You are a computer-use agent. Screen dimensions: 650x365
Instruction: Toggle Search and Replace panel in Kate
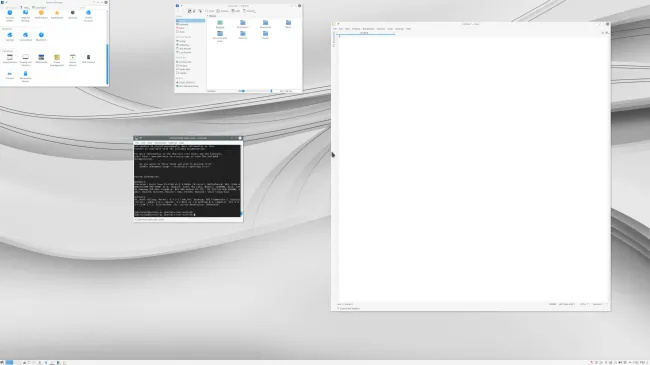tap(348, 309)
